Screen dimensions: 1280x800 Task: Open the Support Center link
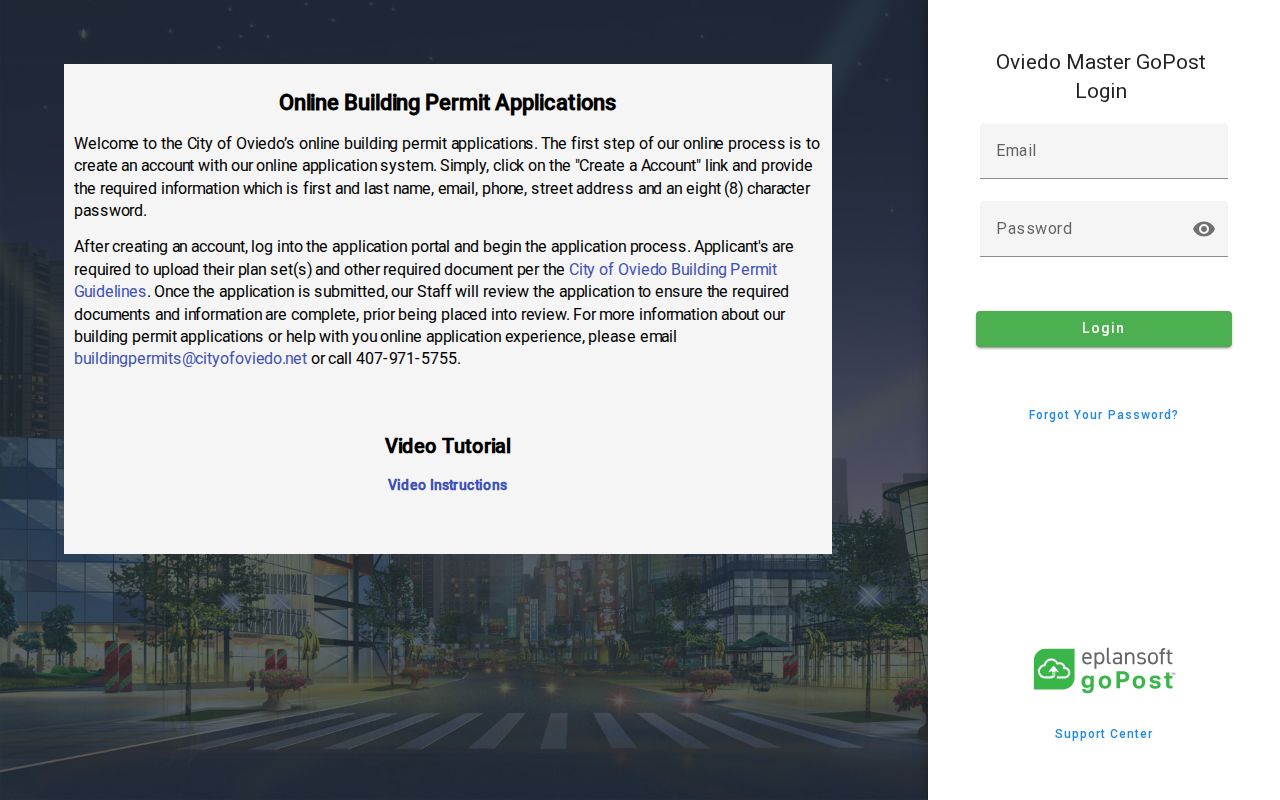point(1104,734)
